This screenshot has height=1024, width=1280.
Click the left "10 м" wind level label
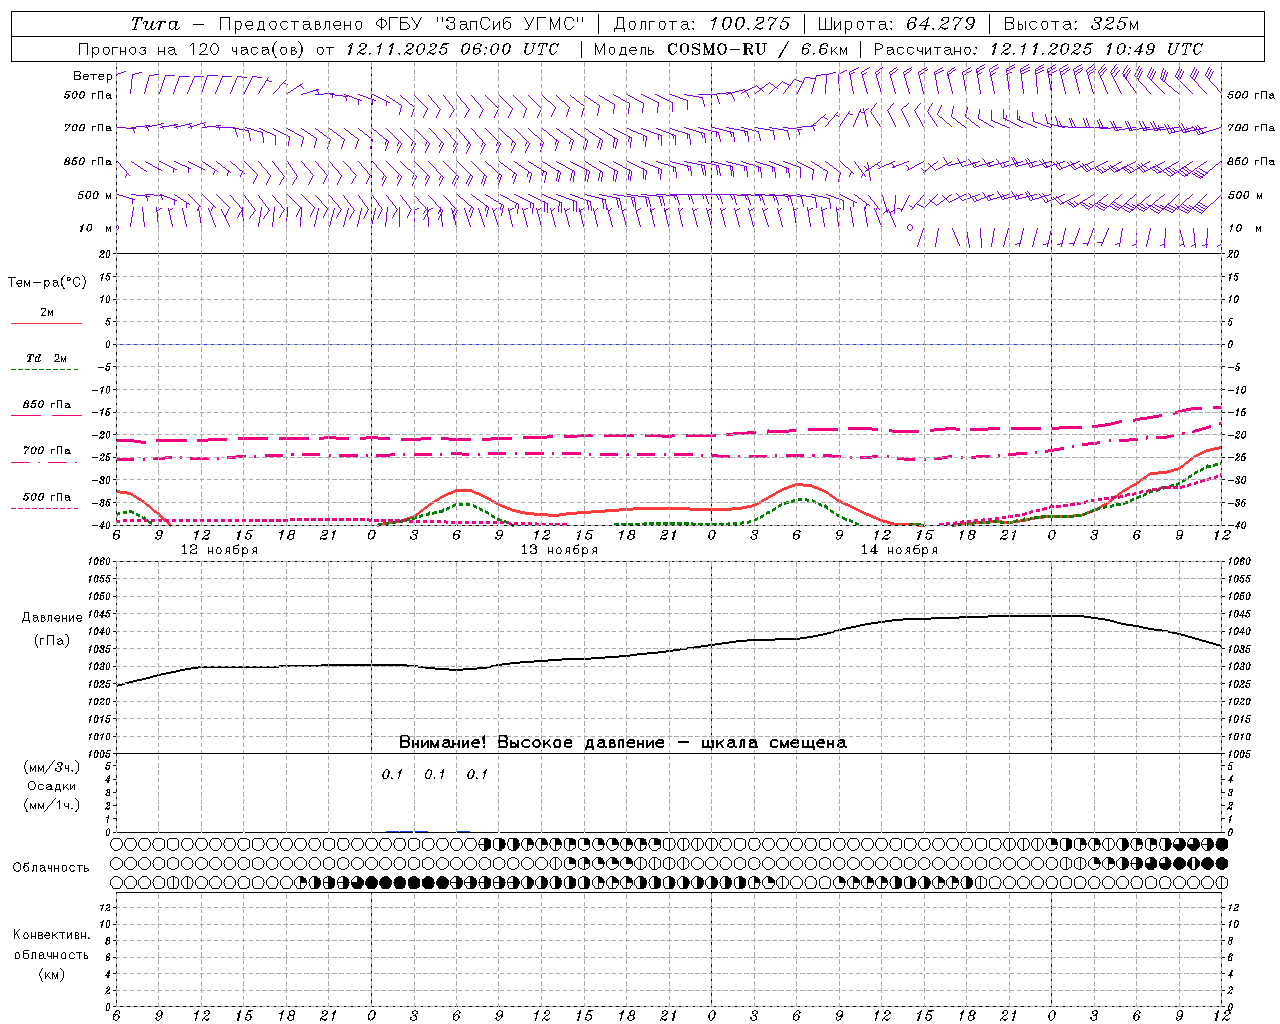click(96, 228)
